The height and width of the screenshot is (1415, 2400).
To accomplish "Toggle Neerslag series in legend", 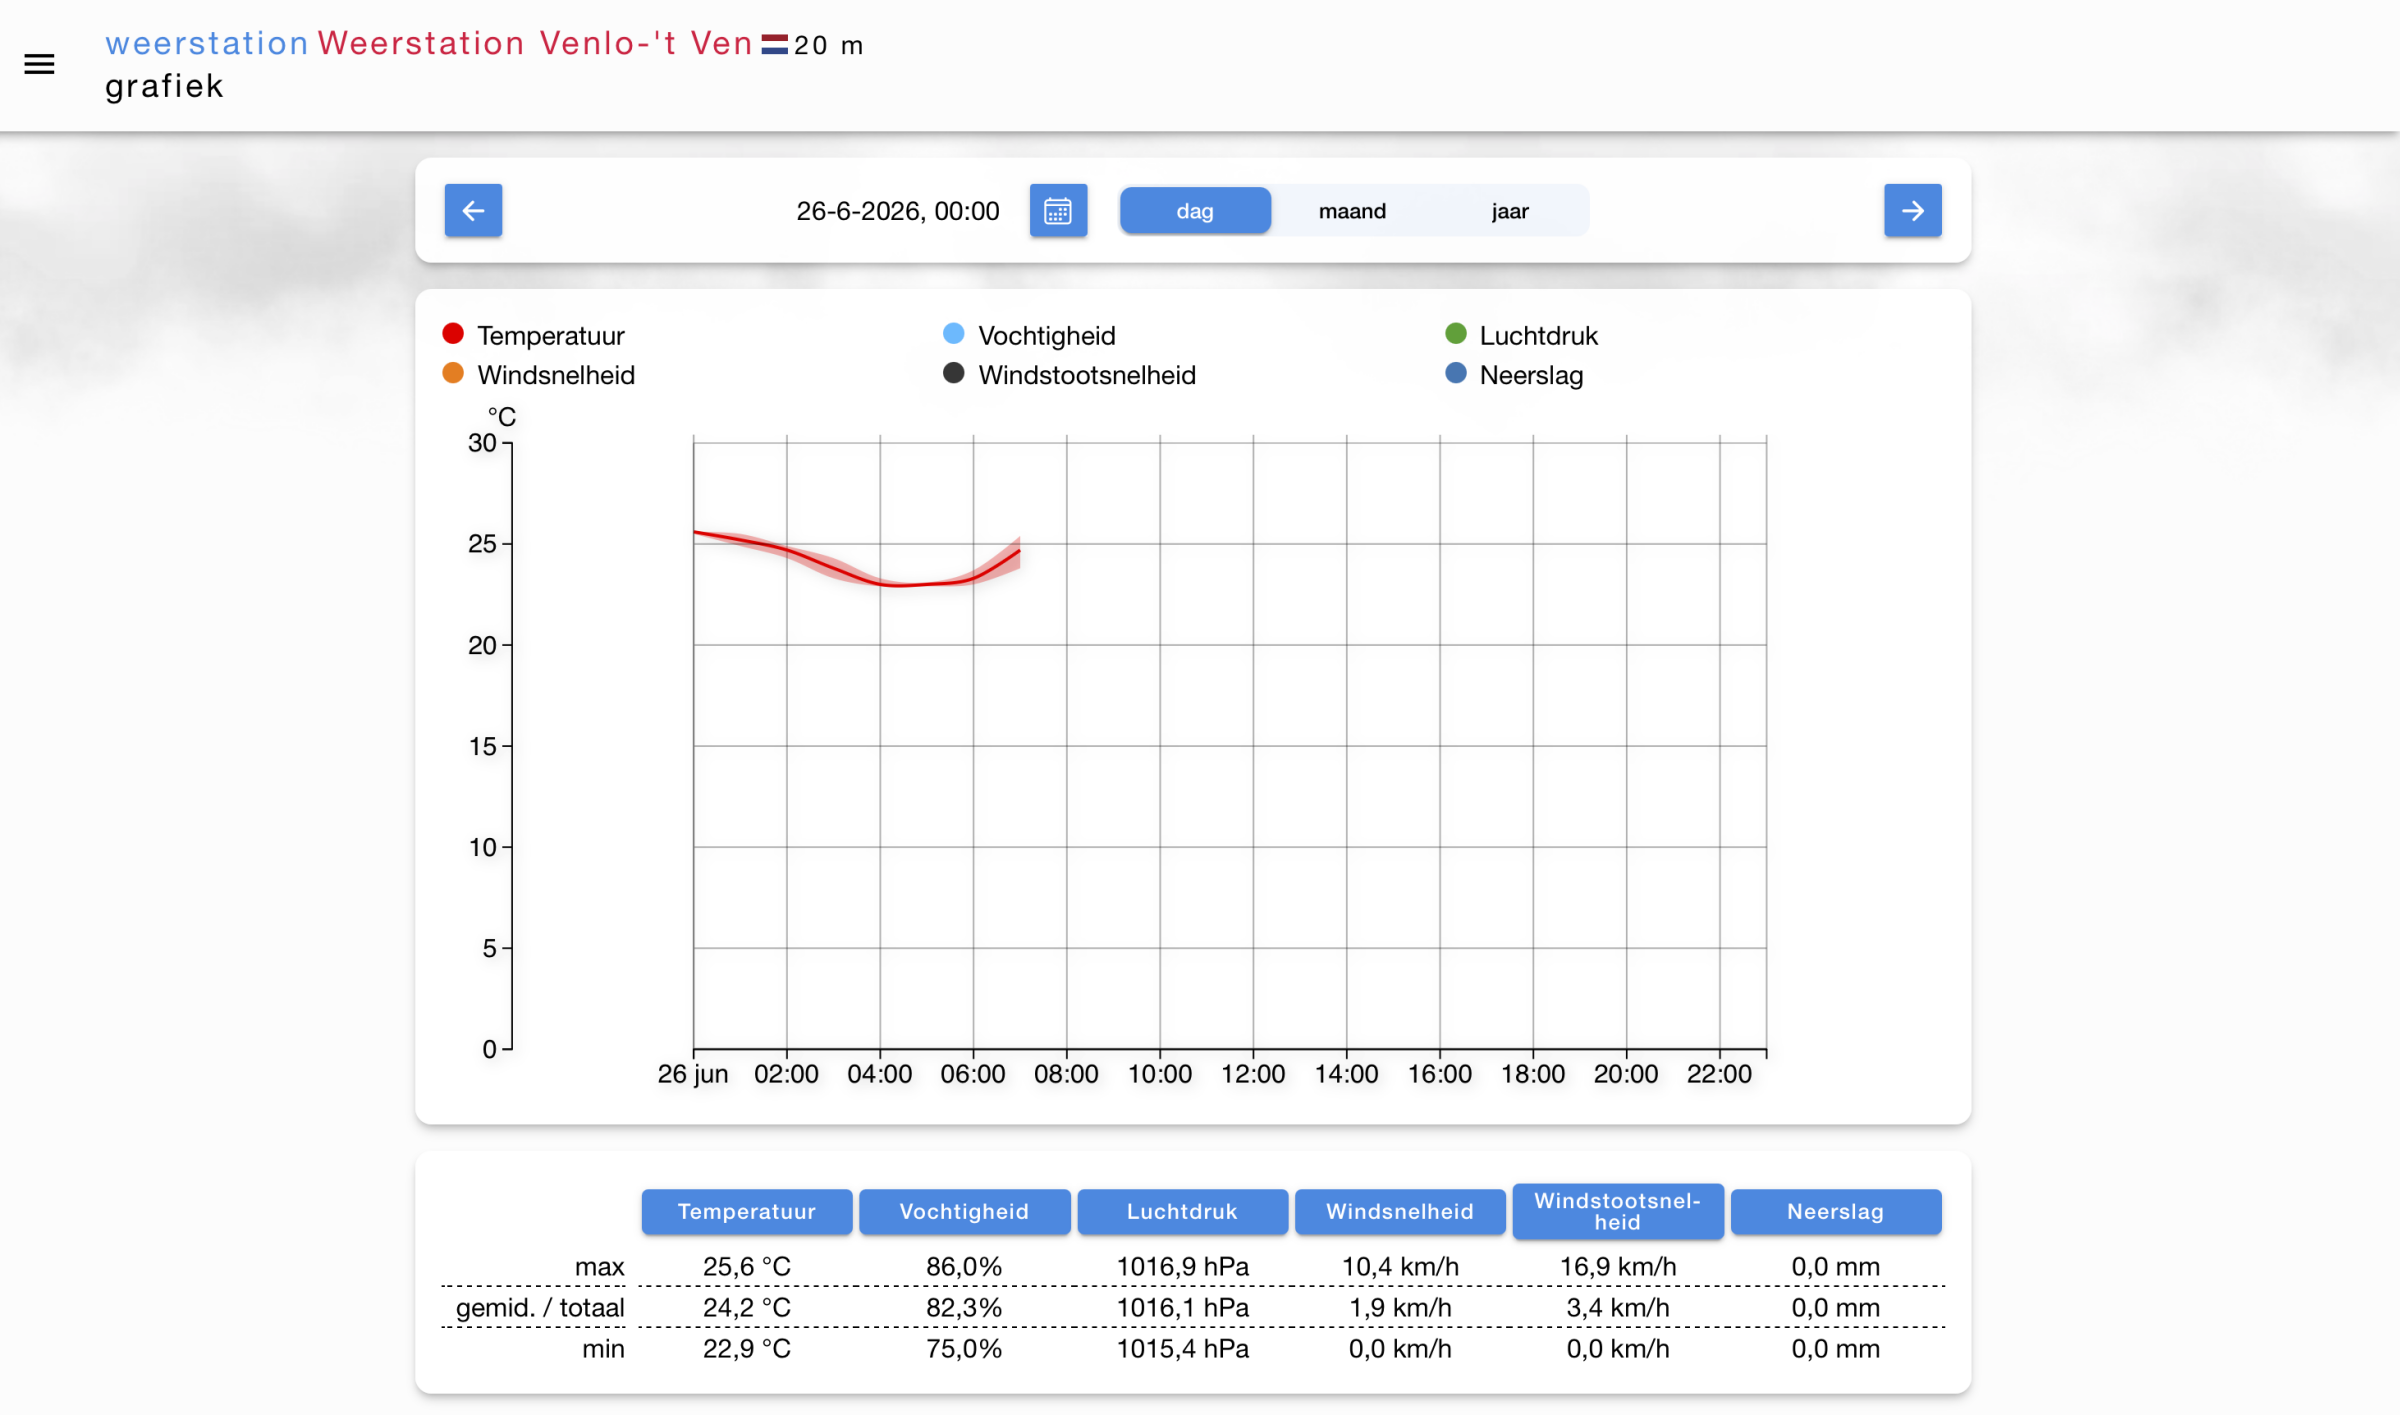I will click(x=1515, y=375).
